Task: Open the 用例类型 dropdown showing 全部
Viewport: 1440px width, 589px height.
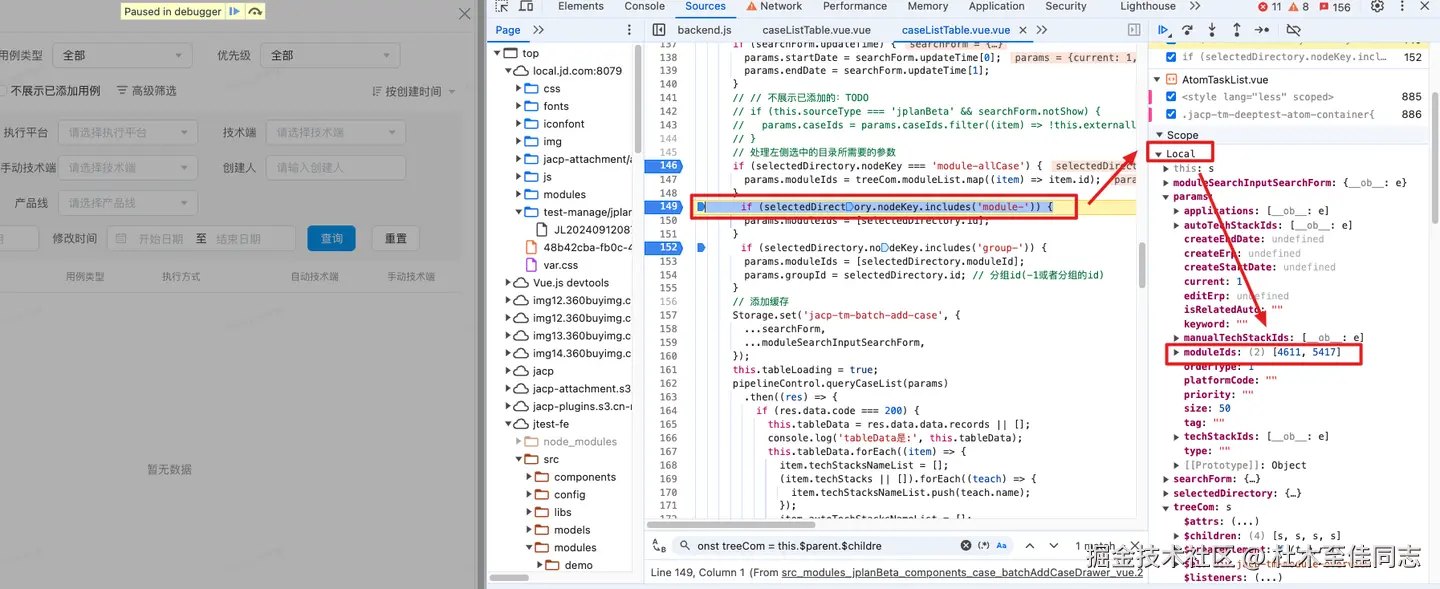Action: [122, 56]
